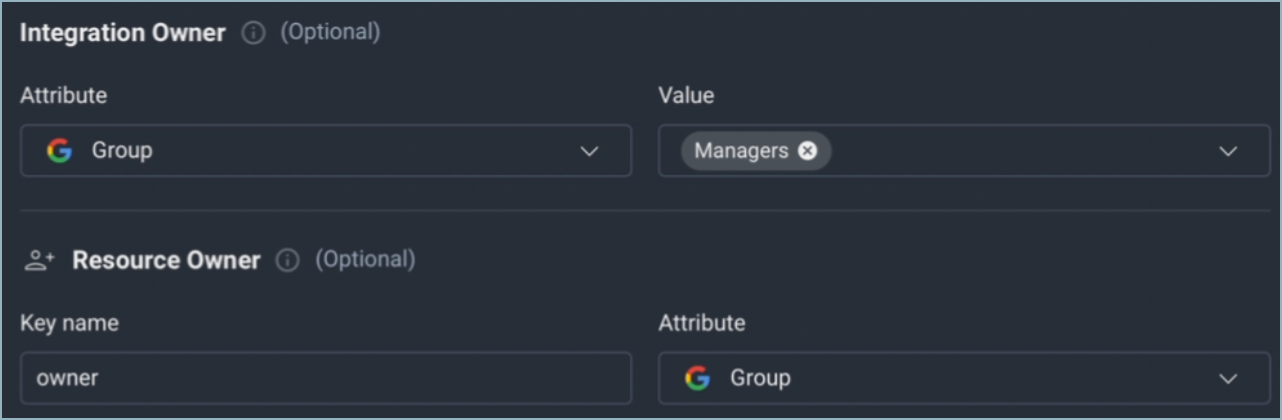Viewport: 1282px width, 420px height.
Task: Click the '(Optional)' text after Resource Owner
Action: click(365, 260)
